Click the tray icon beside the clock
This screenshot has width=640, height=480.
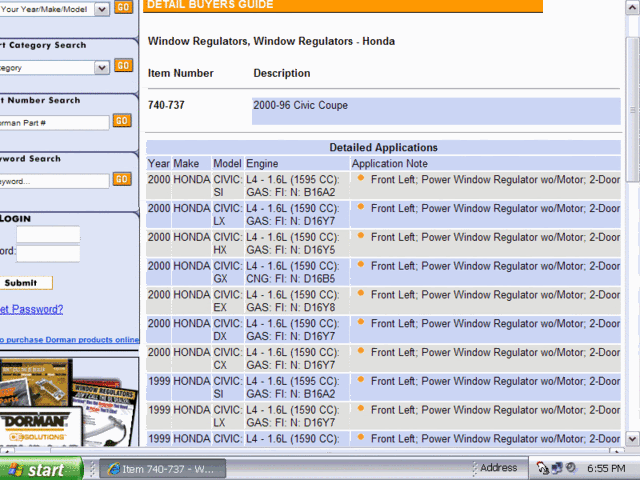click(571, 468)
